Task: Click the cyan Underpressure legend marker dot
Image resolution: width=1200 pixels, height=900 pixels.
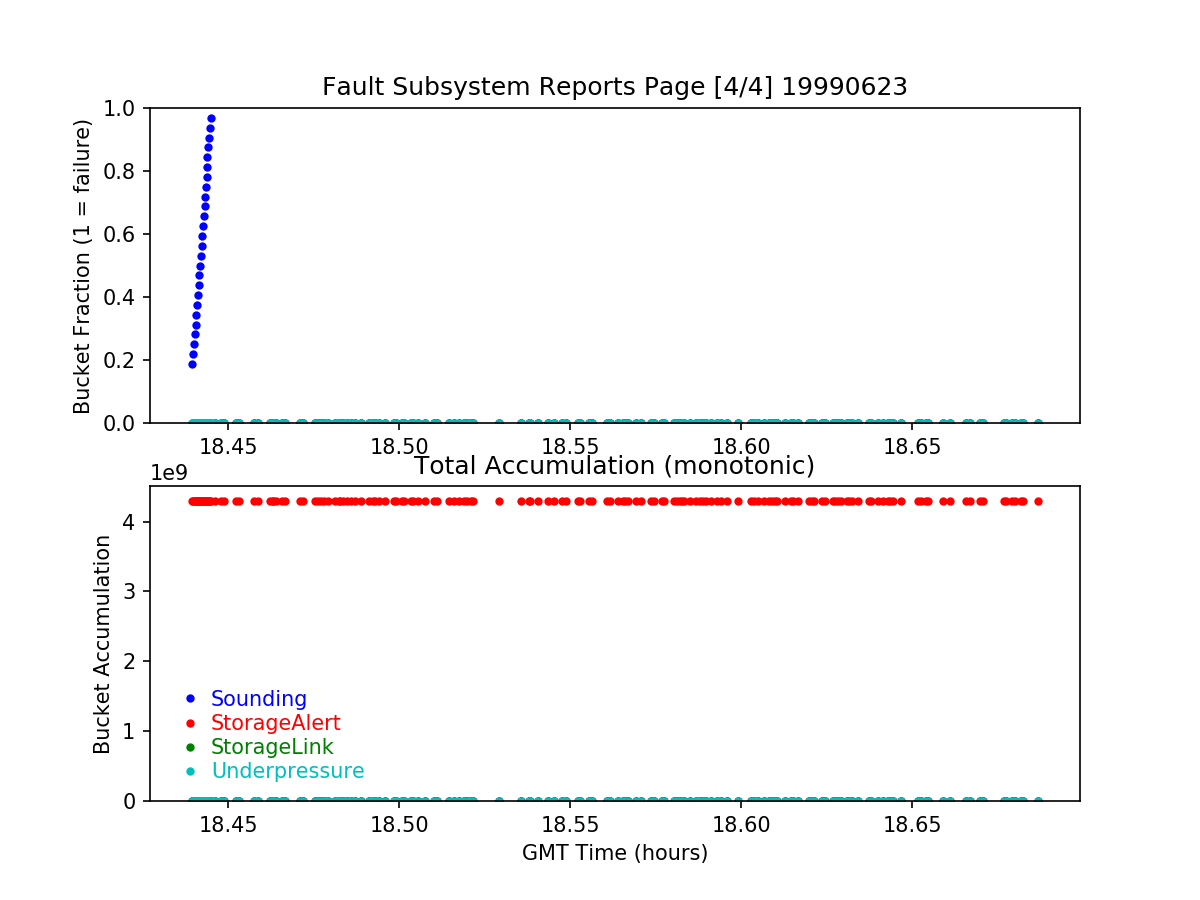Action: pos(190,771)
